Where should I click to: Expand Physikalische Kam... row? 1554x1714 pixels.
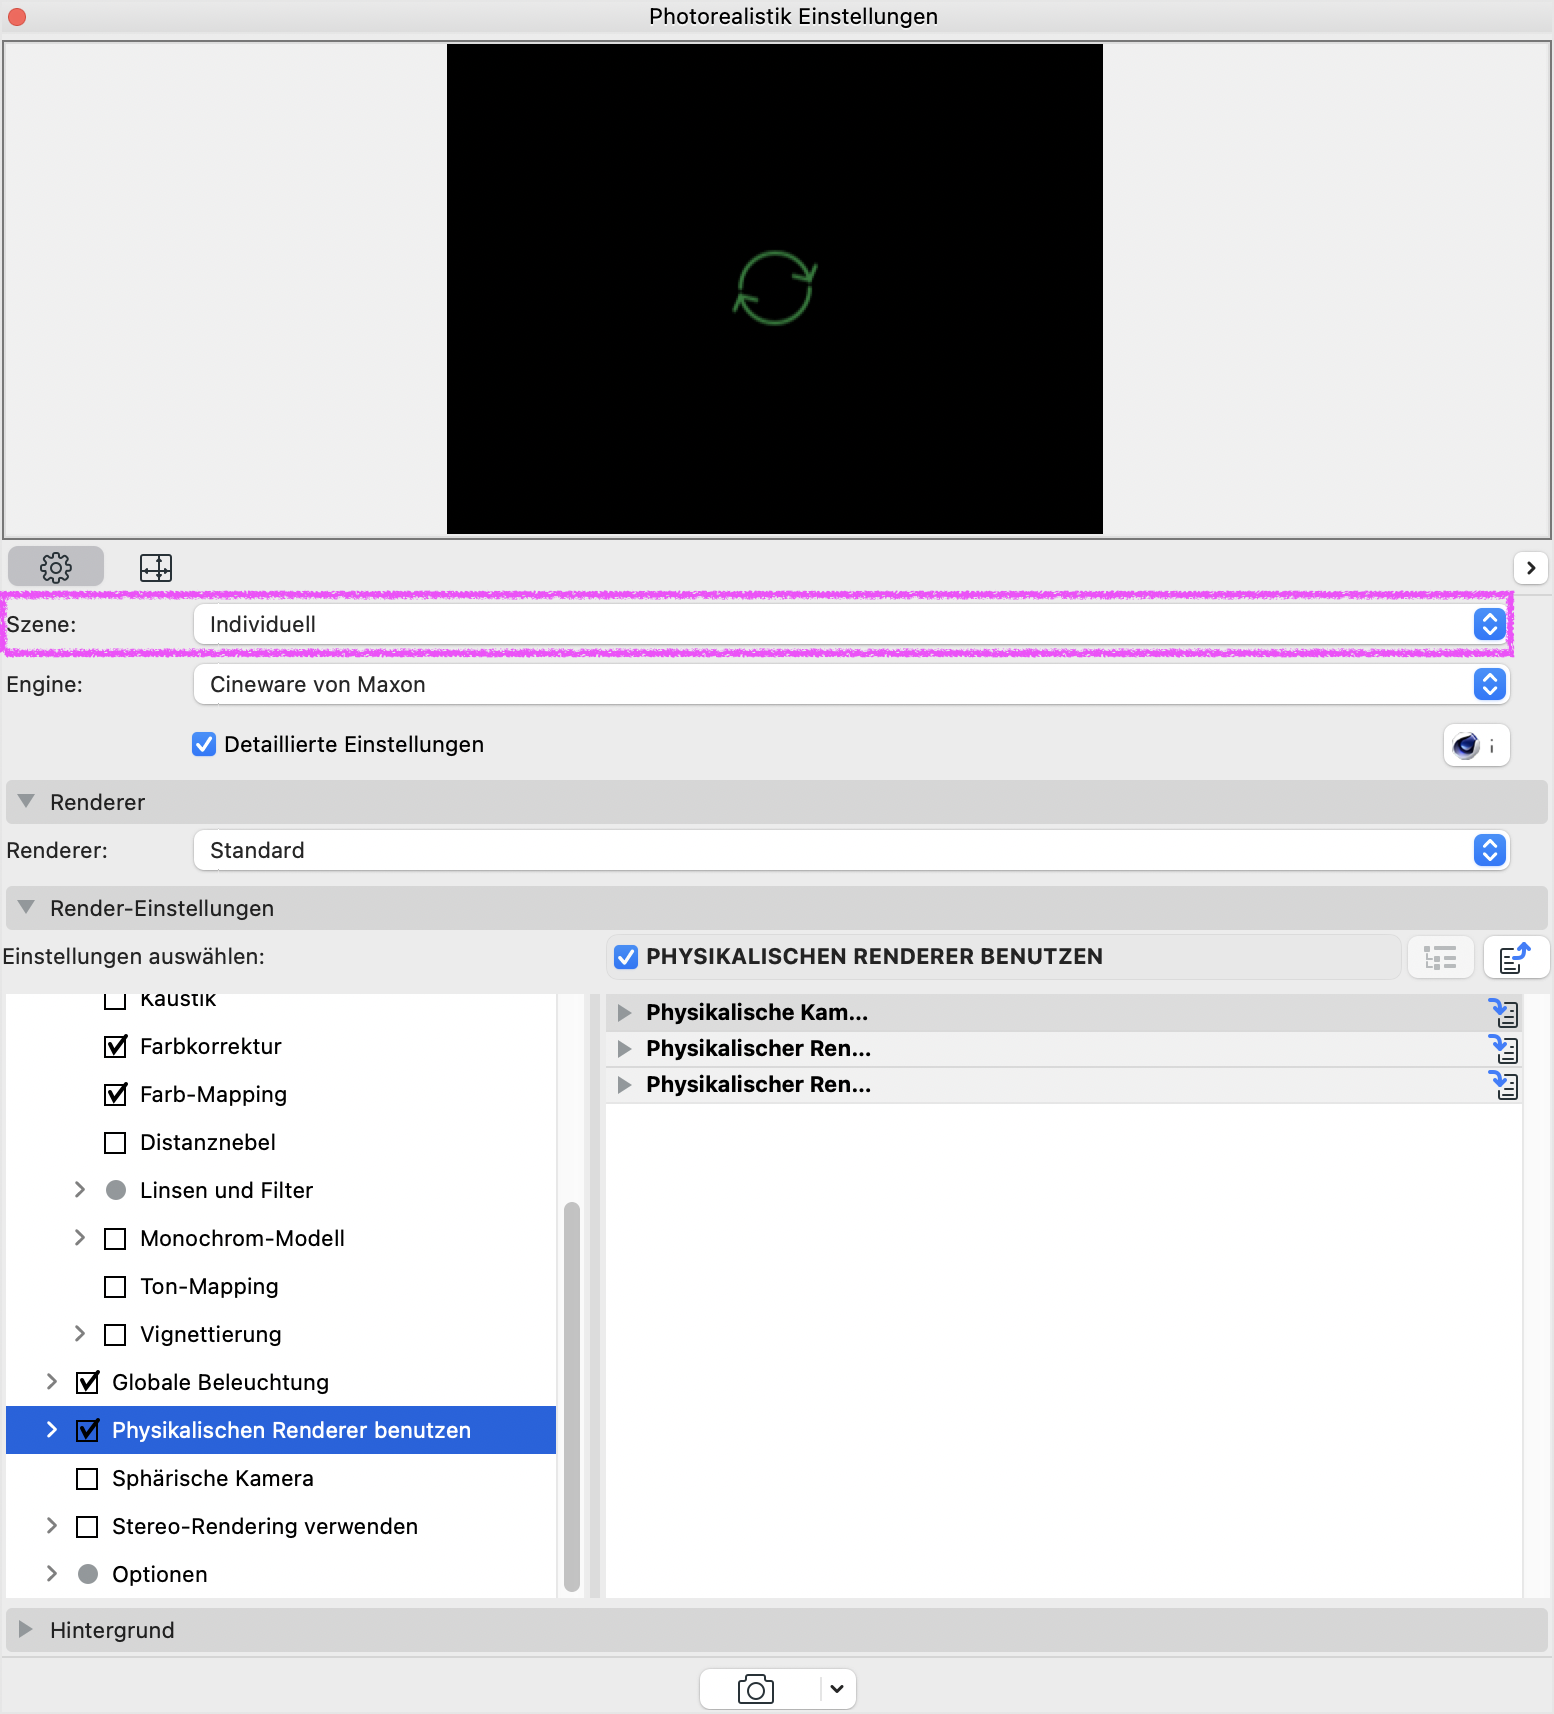(625, 1013)
